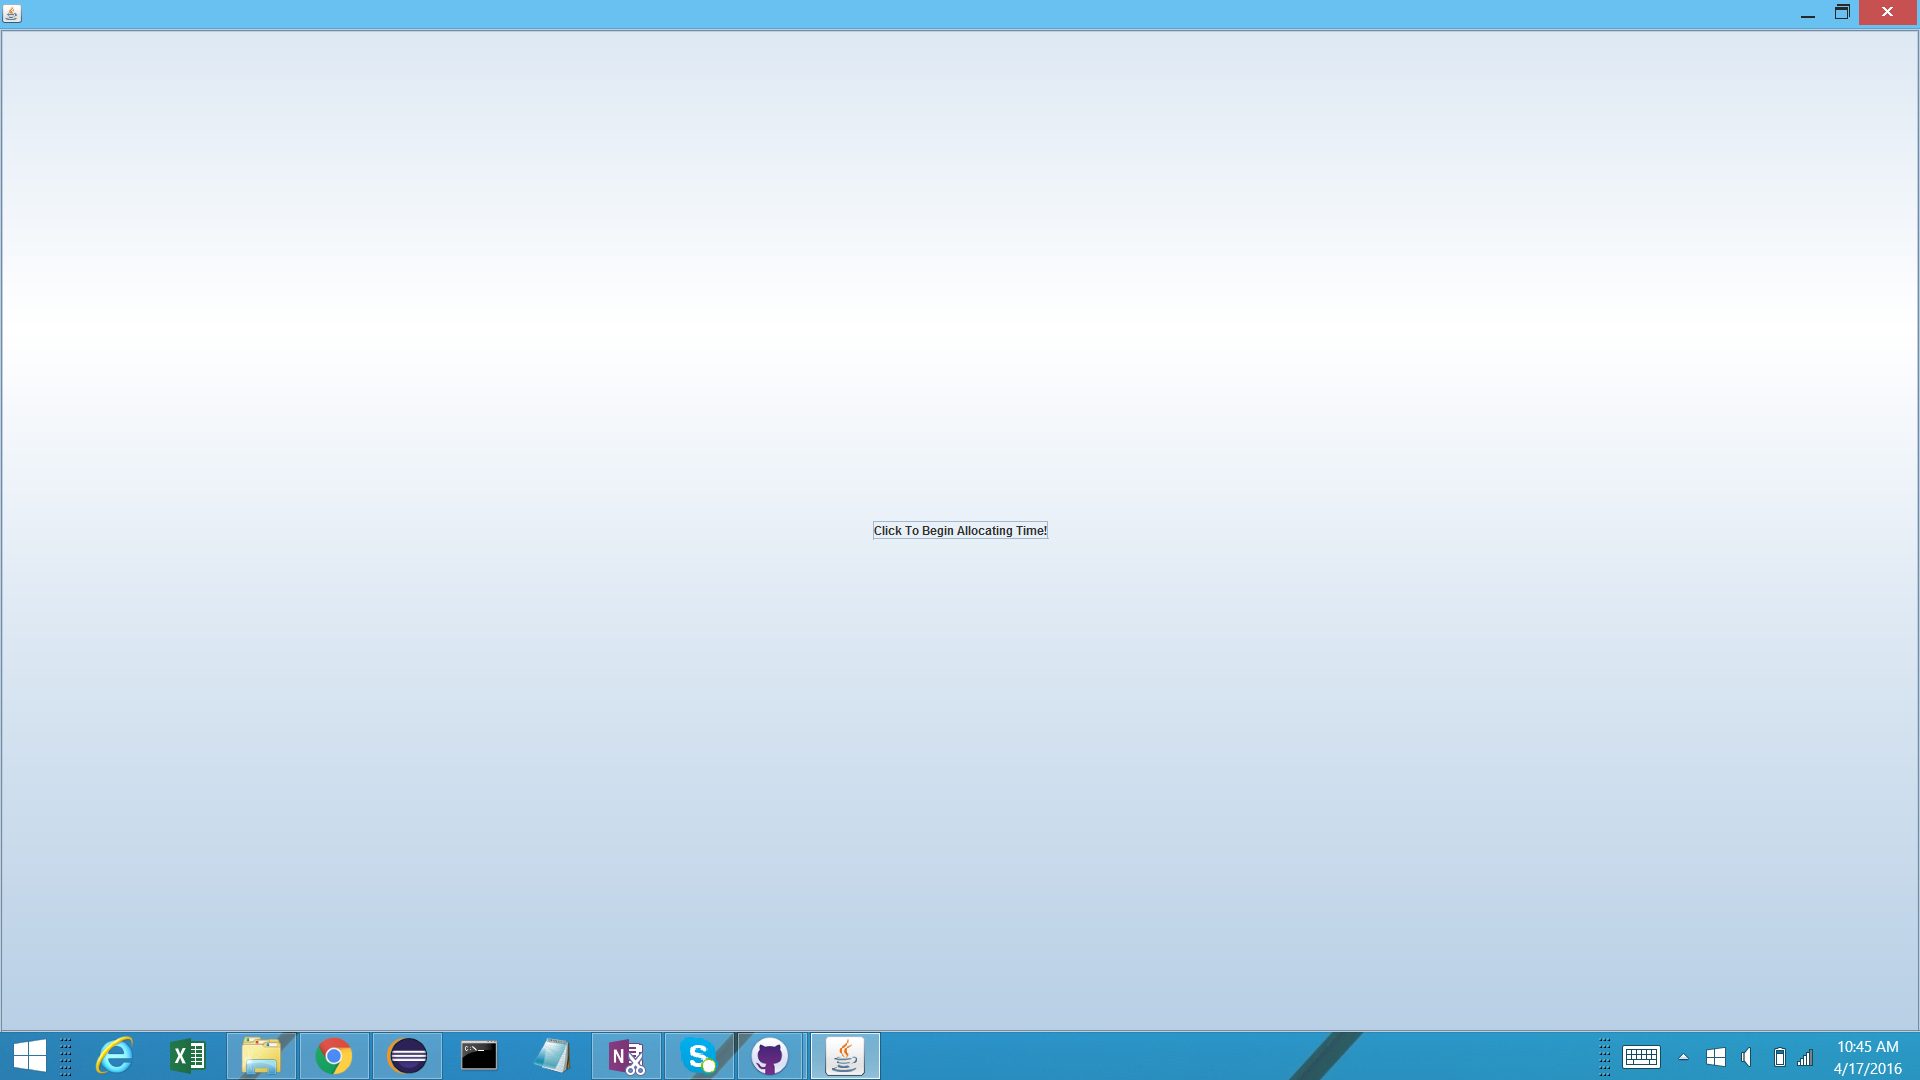Click the battery status tray icon
Image resolution: width=1920 pixels, height=1080 pixels.
[1780, 1057]
